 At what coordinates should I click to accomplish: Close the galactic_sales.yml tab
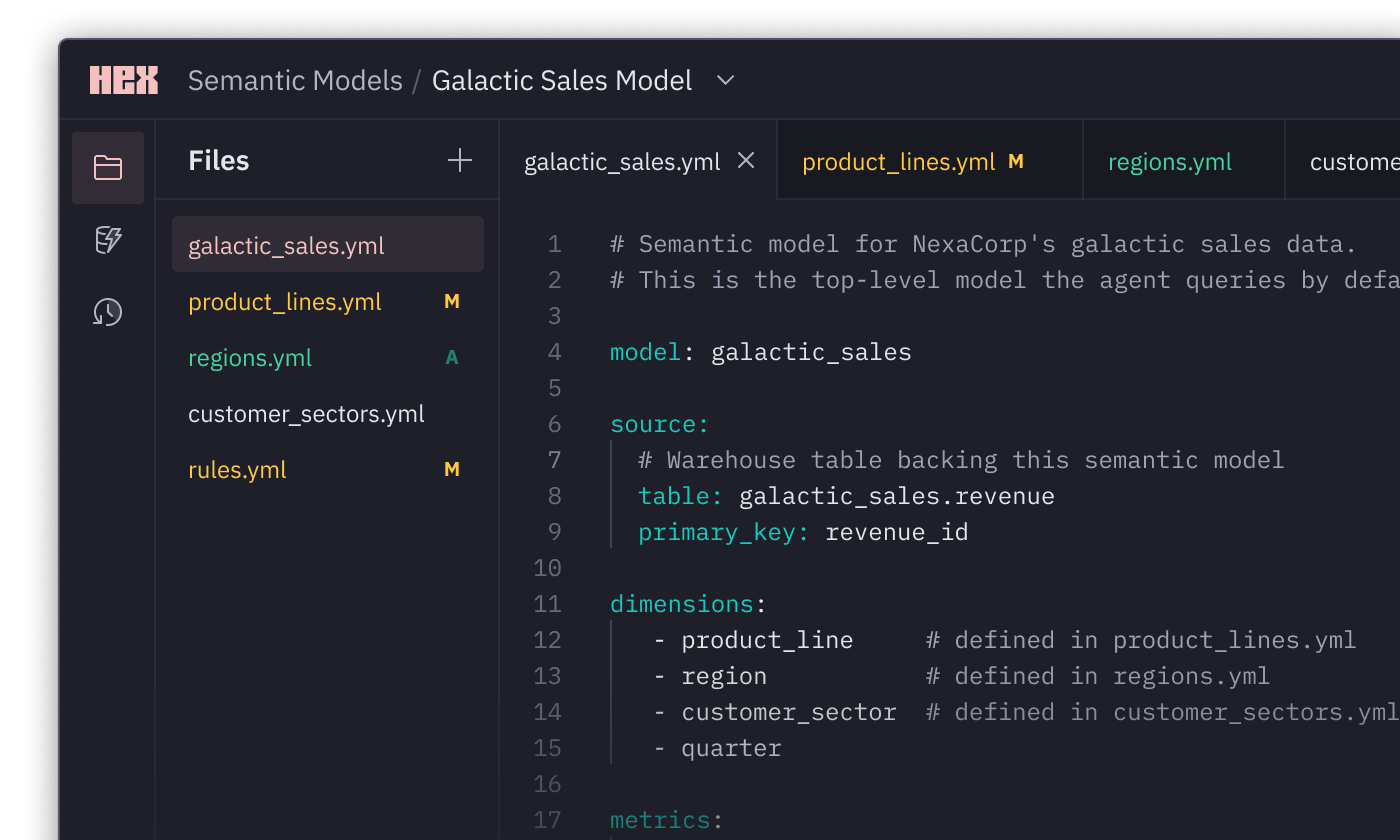[x=746, y=161]
